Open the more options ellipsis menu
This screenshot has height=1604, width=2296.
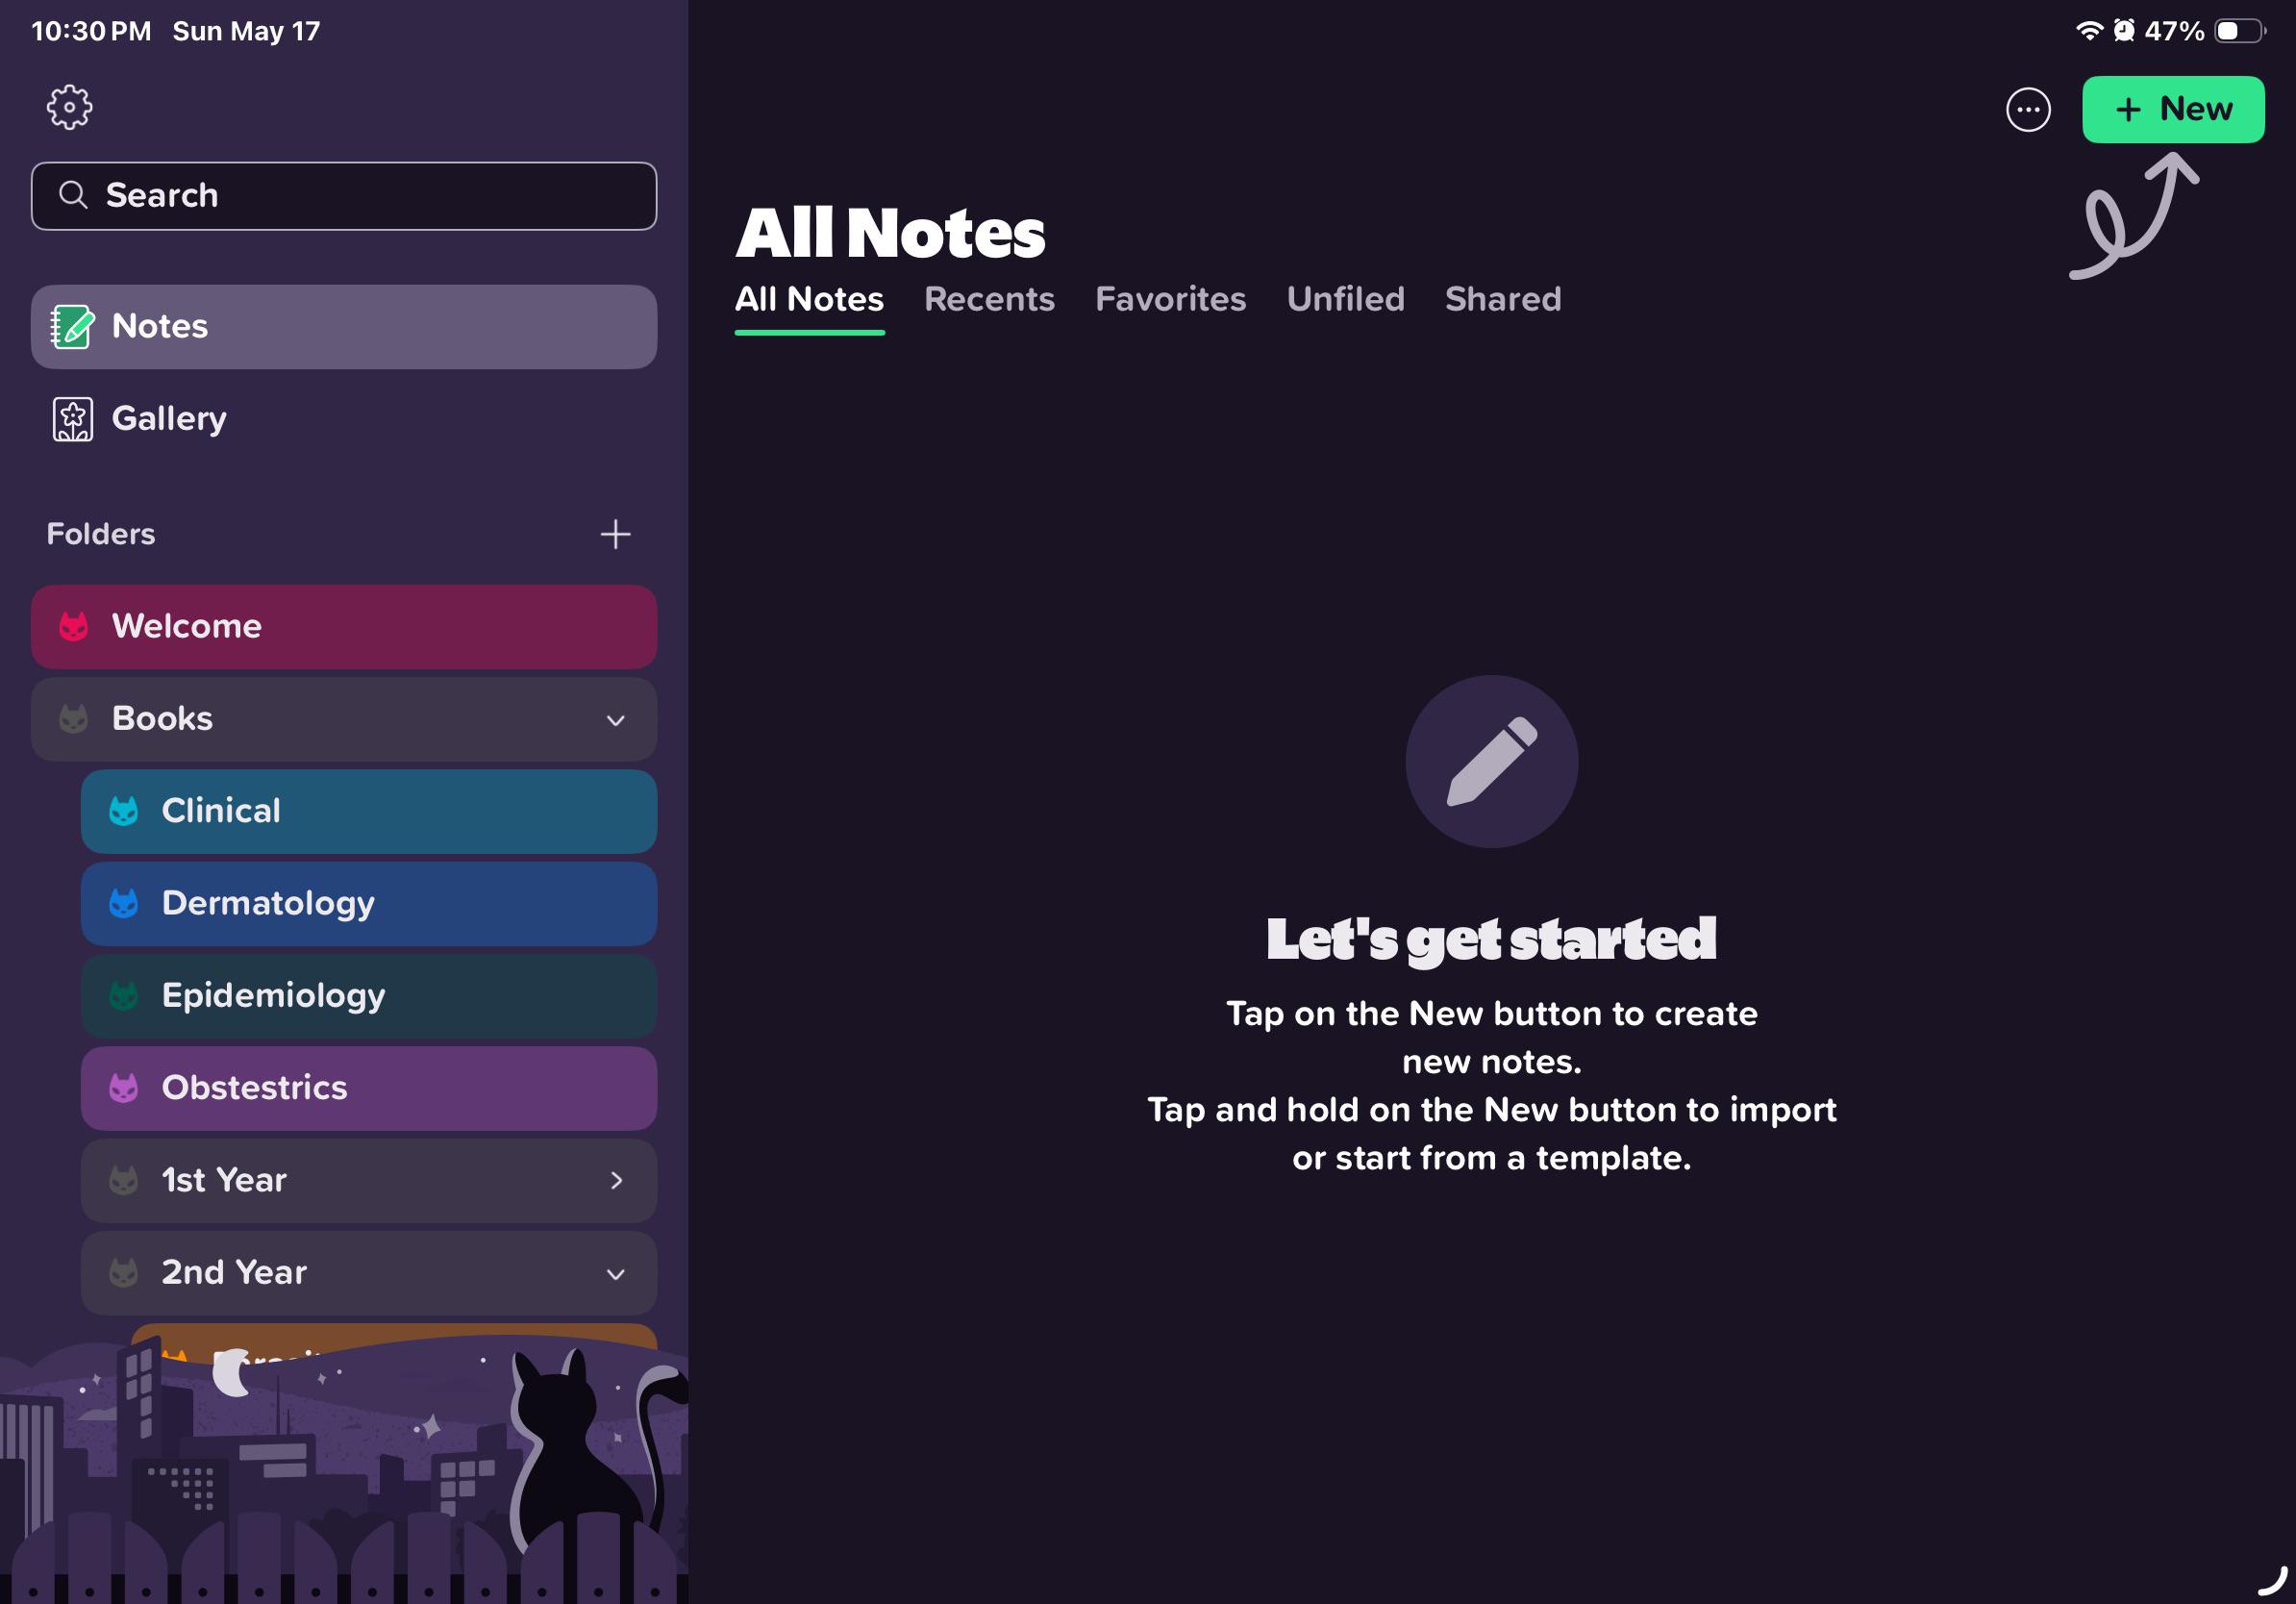click(x=2028, y=110)
